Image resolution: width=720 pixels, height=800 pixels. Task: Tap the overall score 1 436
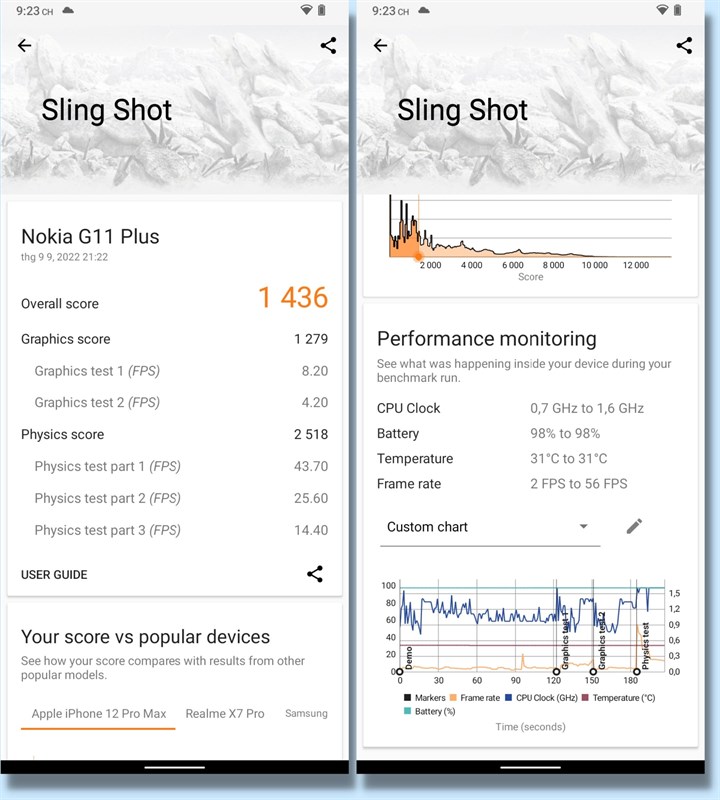(x=292, y=298)
